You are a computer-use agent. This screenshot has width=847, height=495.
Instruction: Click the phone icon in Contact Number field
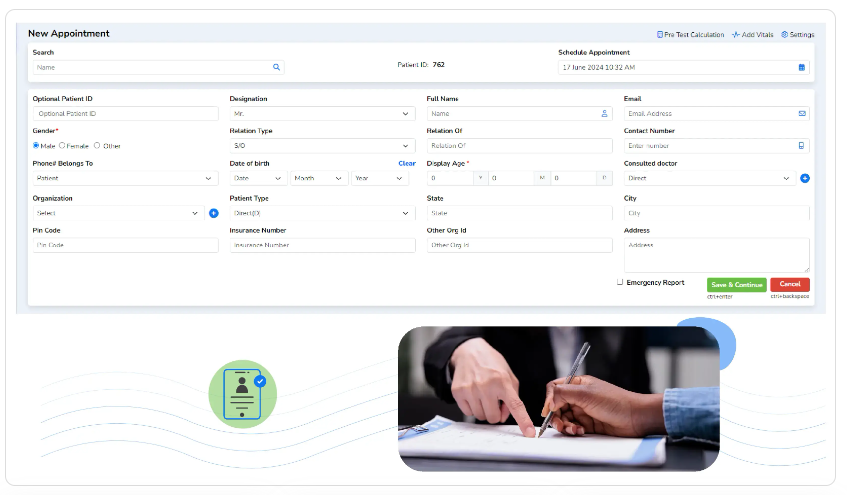pos(801,145)
